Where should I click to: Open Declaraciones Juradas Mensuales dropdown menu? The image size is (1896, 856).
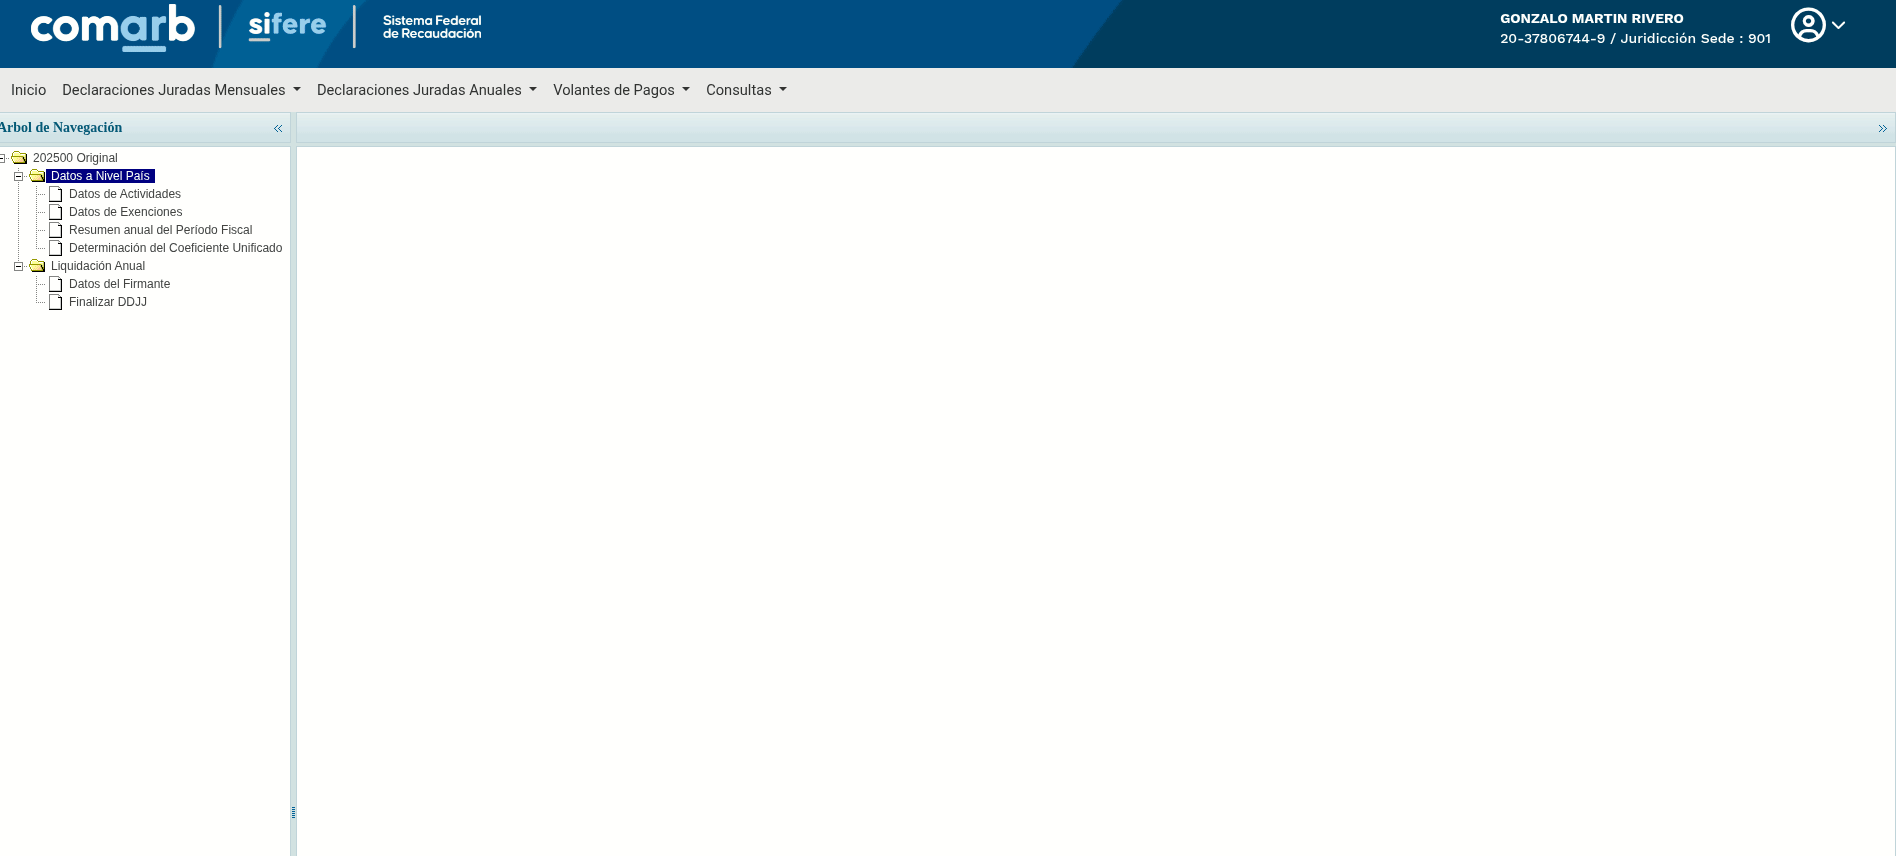(181, 90)
